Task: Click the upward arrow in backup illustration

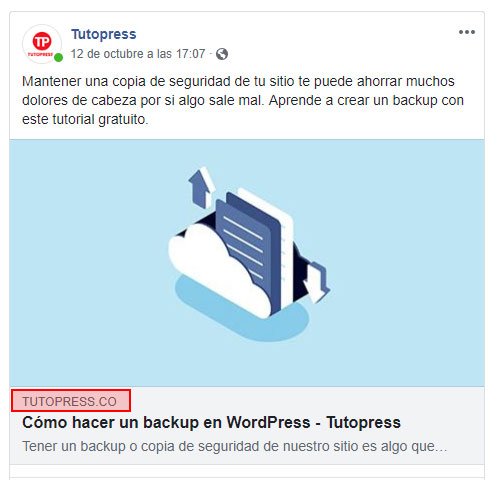Action: pyautogui.click(x=200, y=187)
